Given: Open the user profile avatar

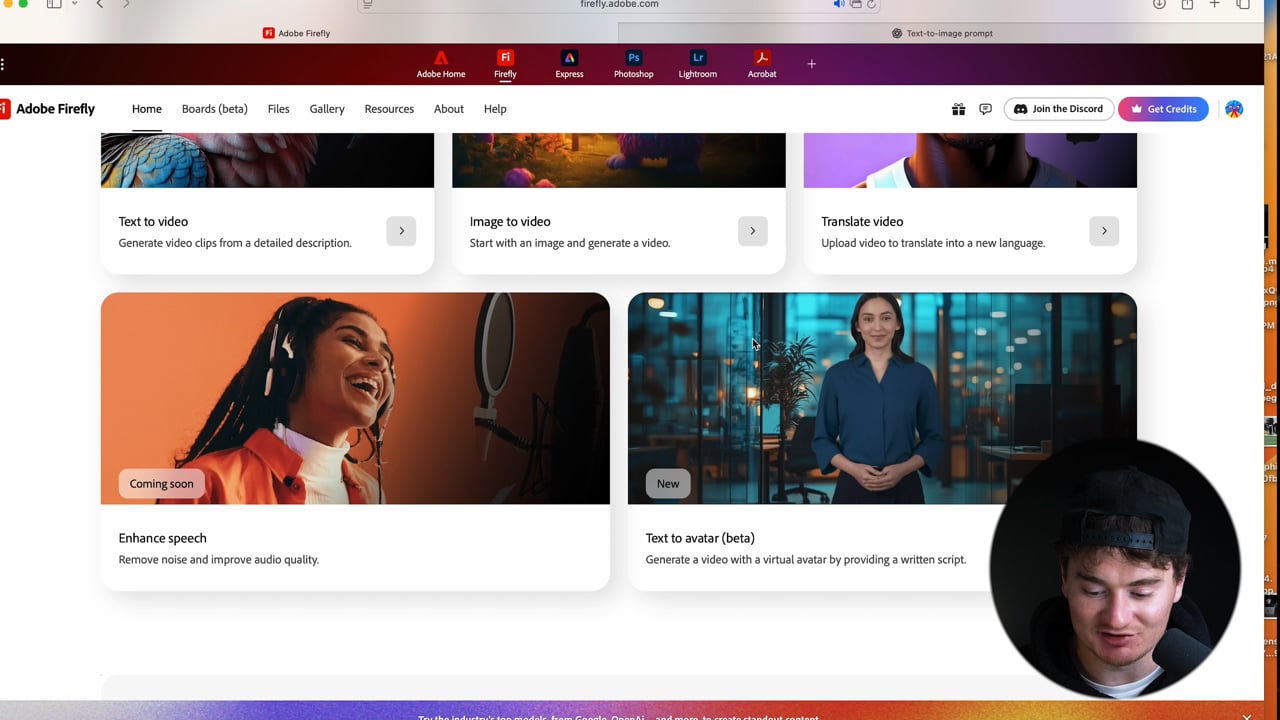Looking at the screenshot, I should pos(1234,109).
